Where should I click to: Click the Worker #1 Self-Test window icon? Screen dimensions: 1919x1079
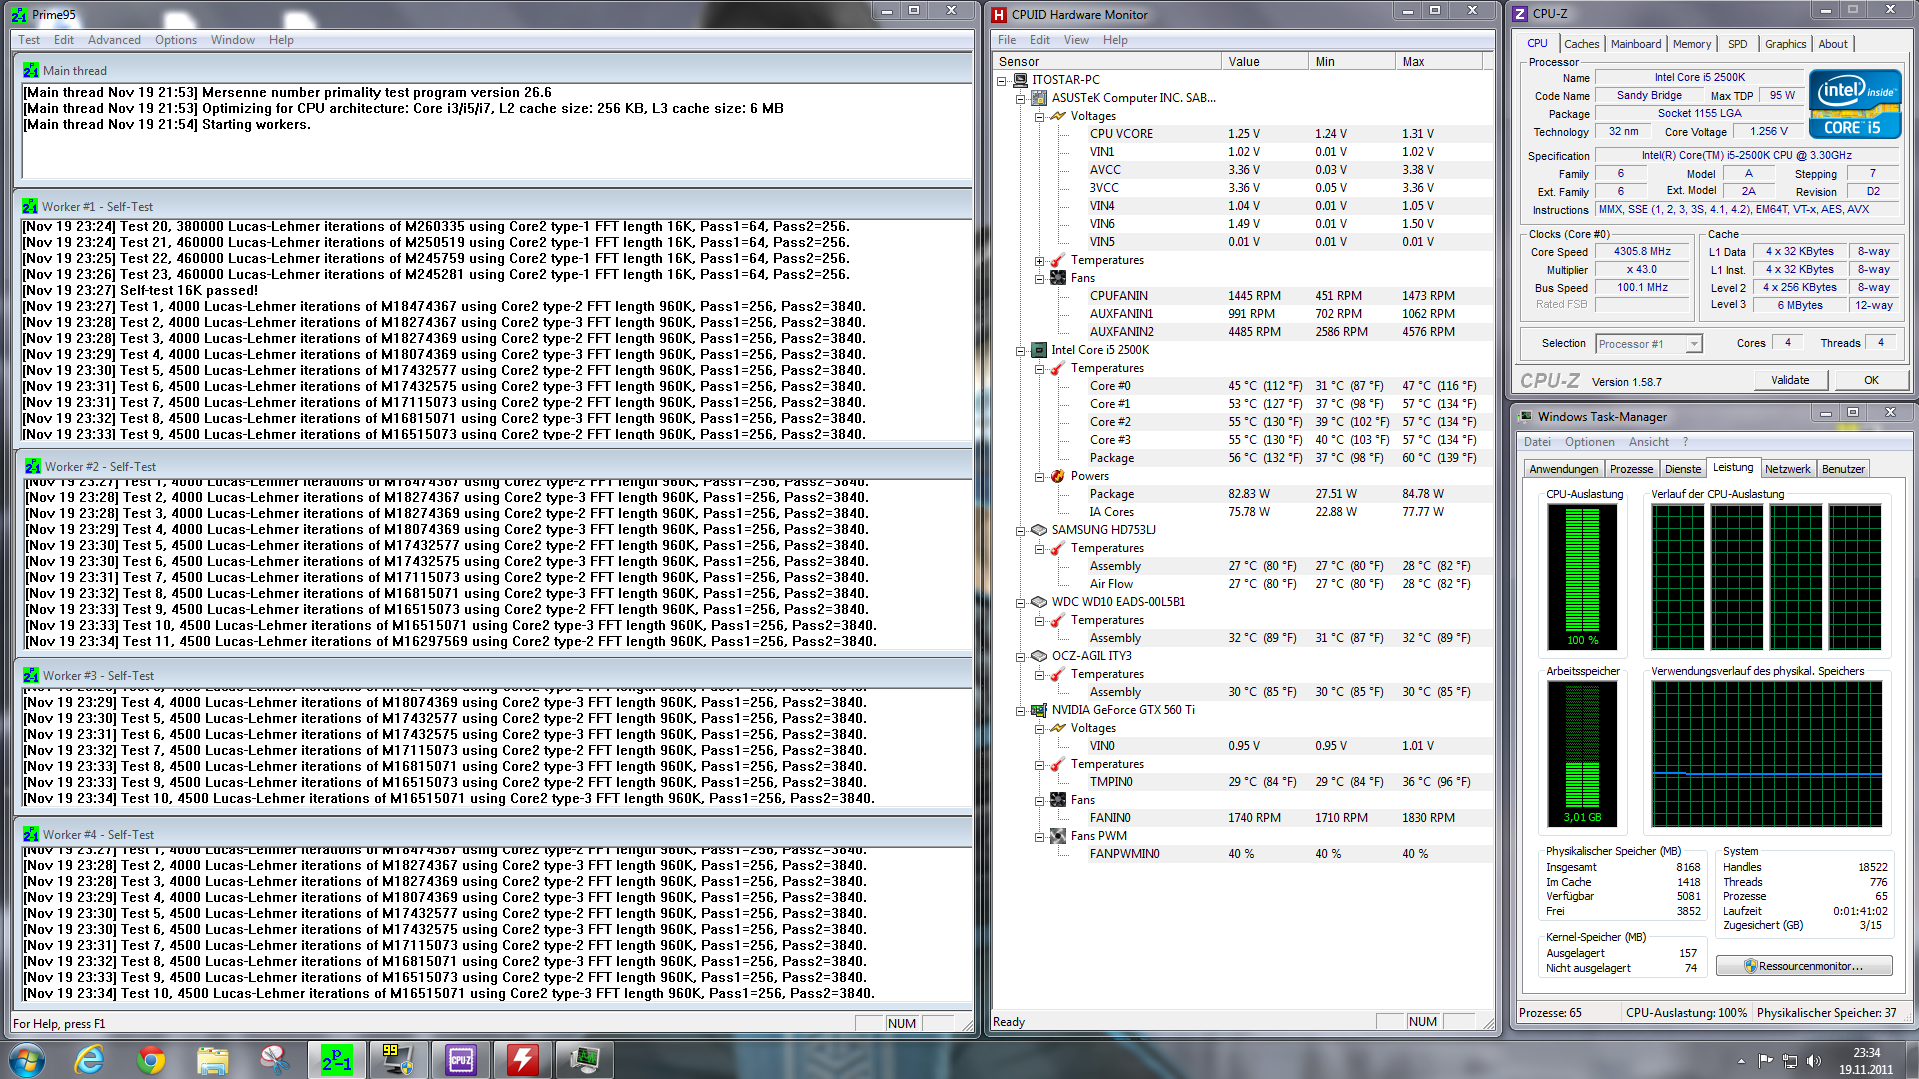pyautogui.click(x=30, y=206)
